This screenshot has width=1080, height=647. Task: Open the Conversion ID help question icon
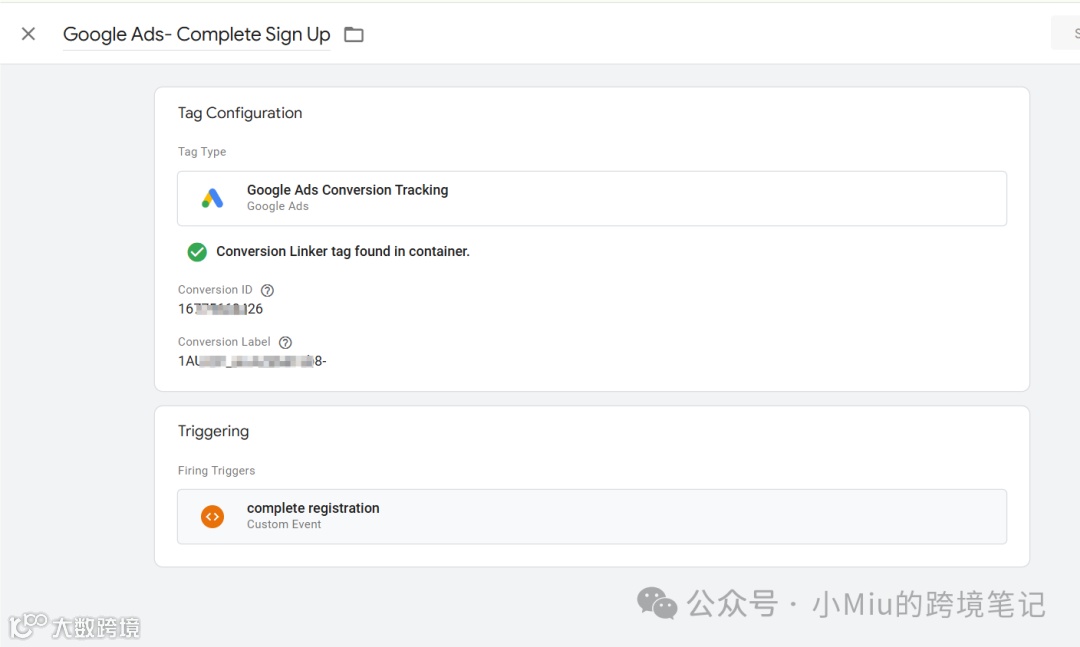(x=267, y=290)
